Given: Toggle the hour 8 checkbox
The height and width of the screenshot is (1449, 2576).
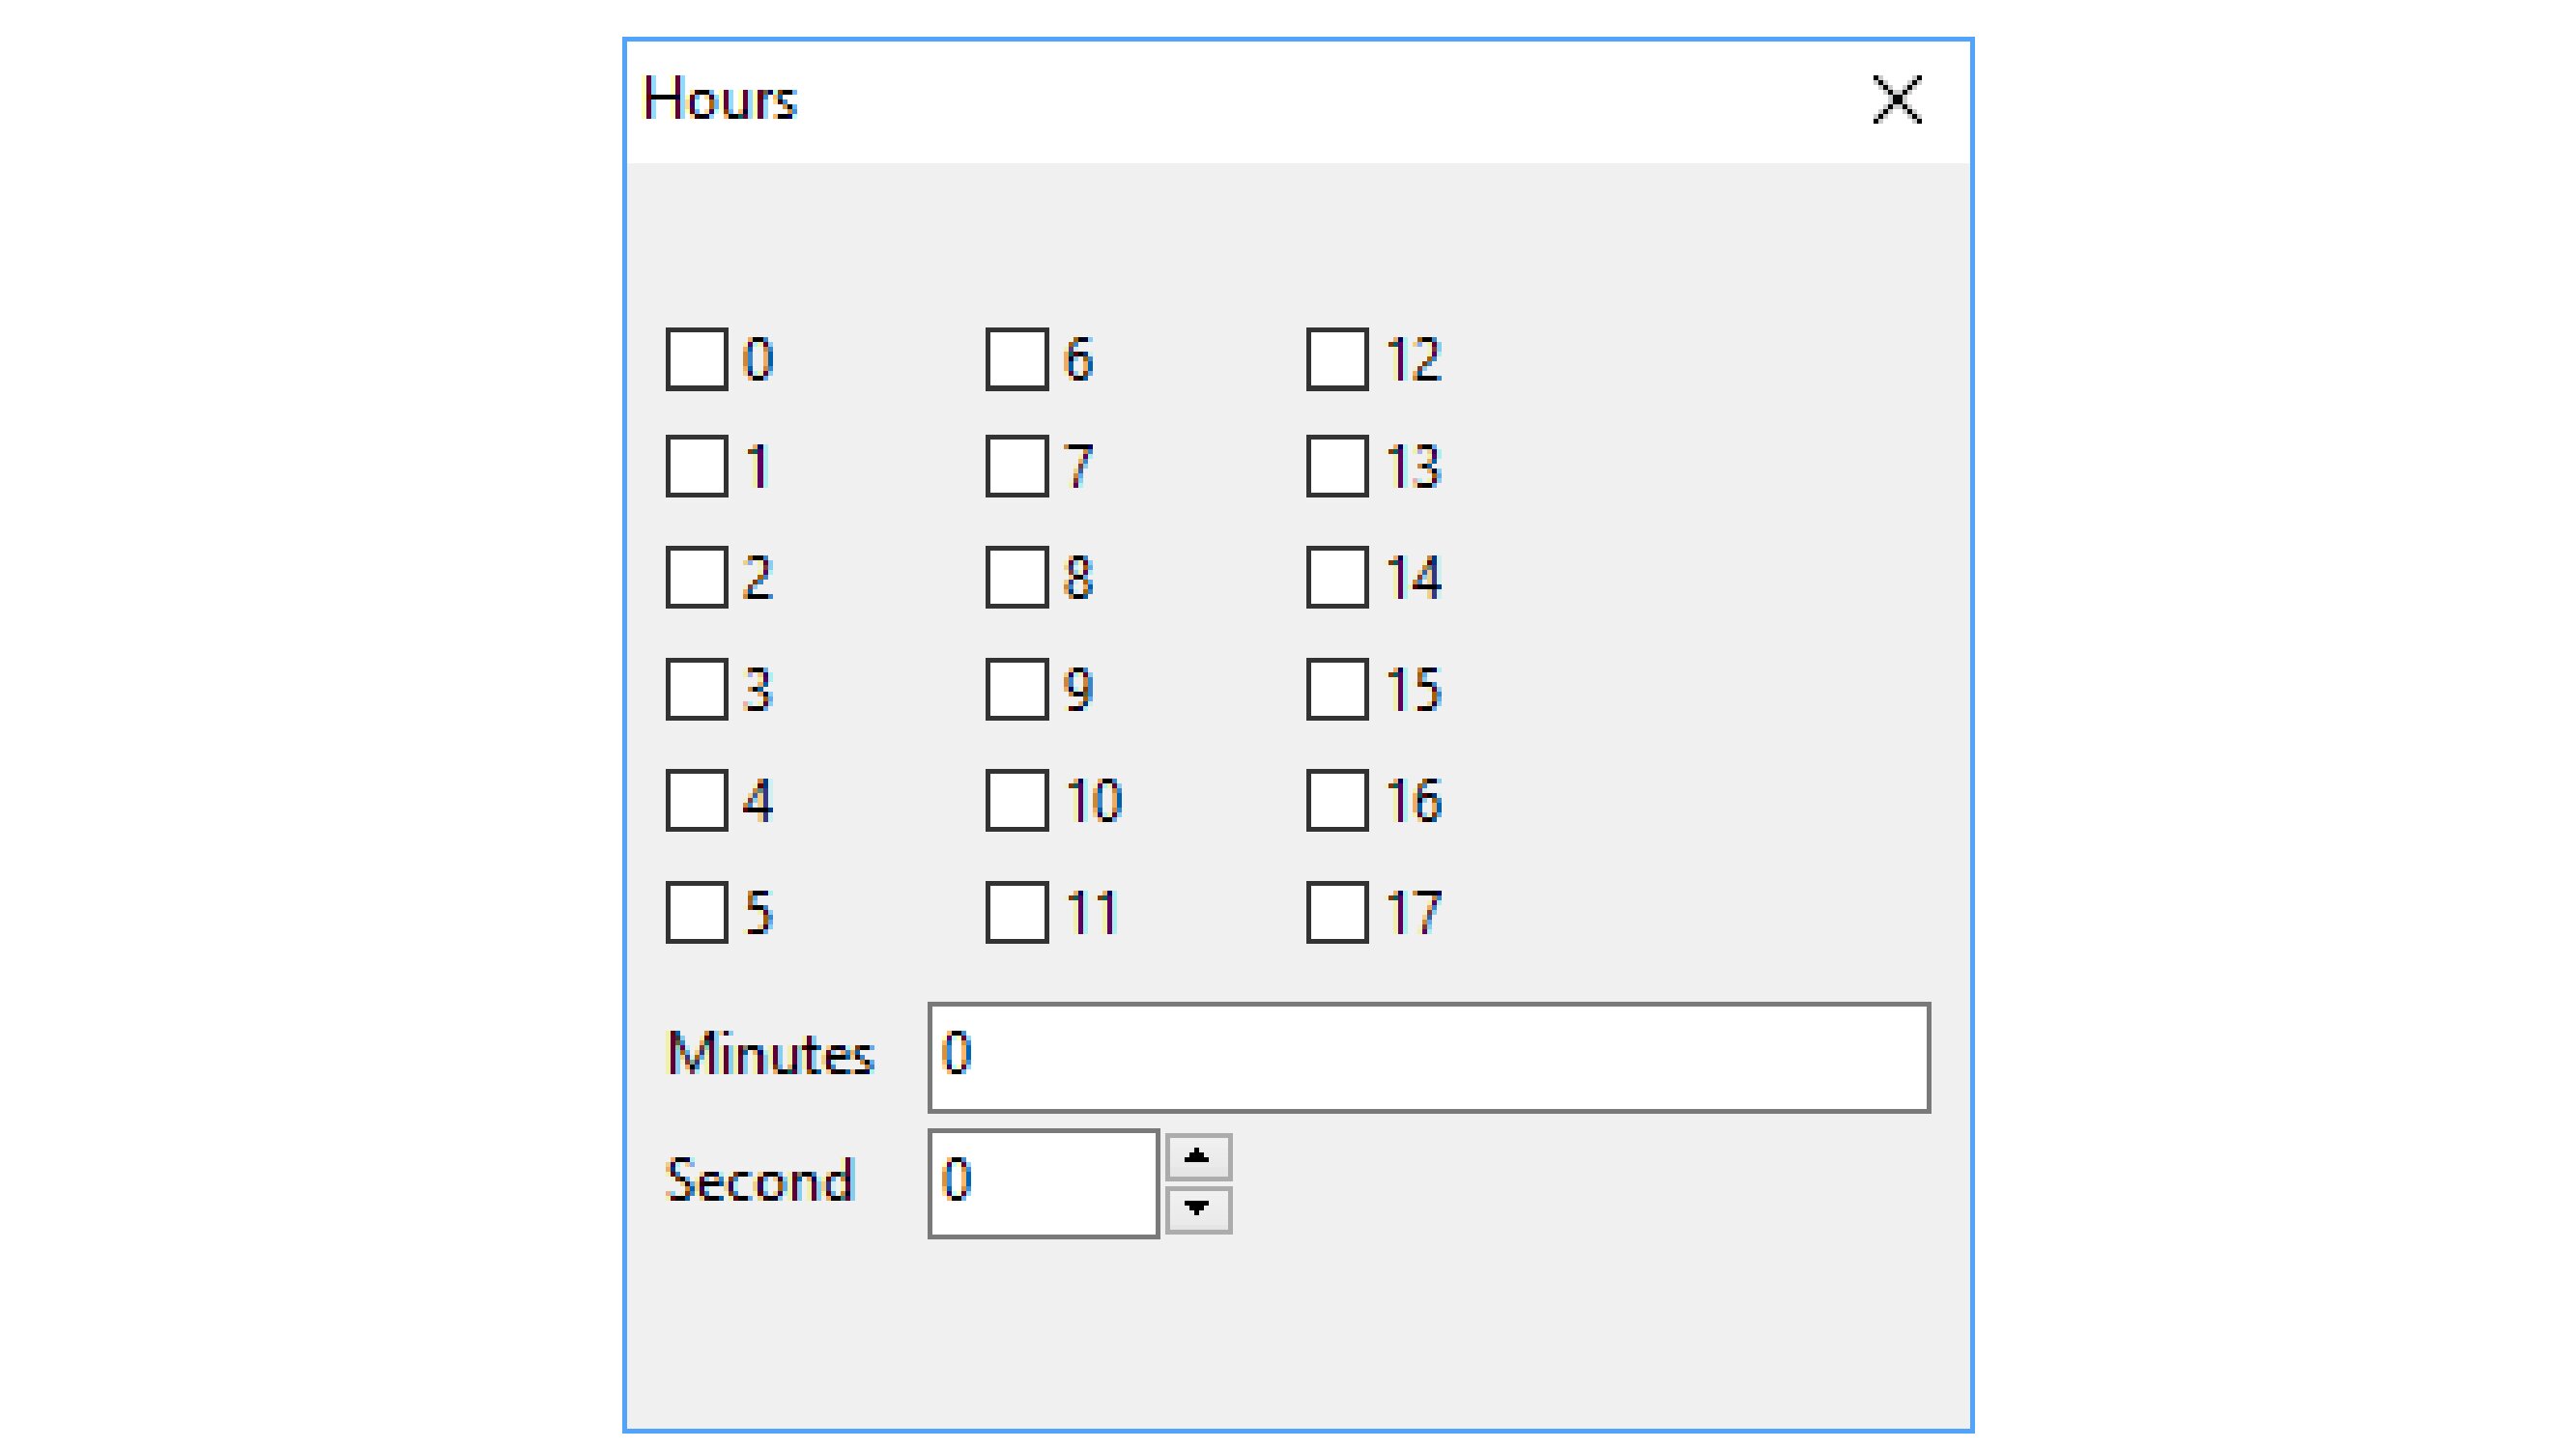Looking at the screenshot, I should click(1017, 577).
